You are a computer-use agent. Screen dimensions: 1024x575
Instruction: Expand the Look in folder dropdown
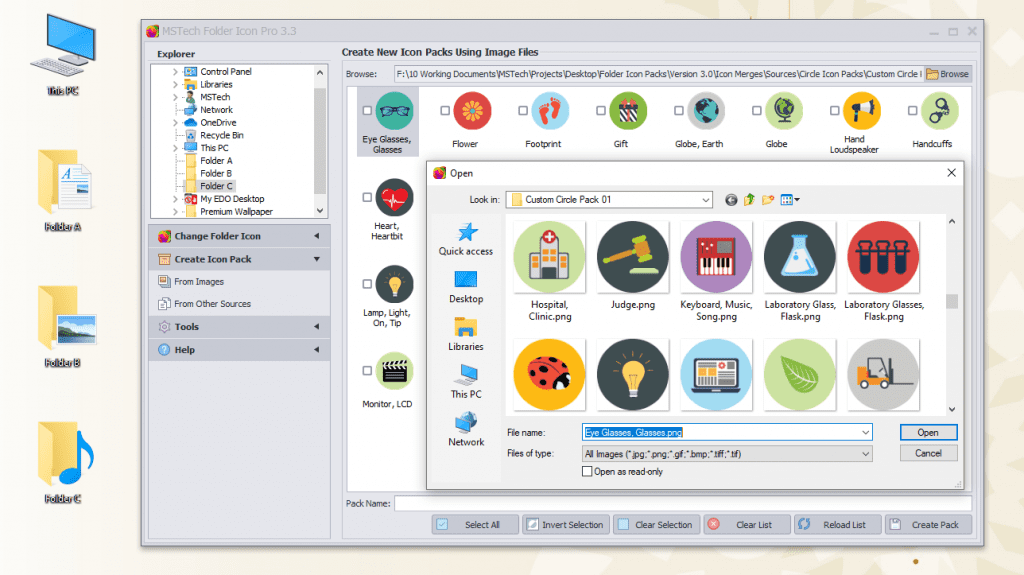[x=705, y=200]
